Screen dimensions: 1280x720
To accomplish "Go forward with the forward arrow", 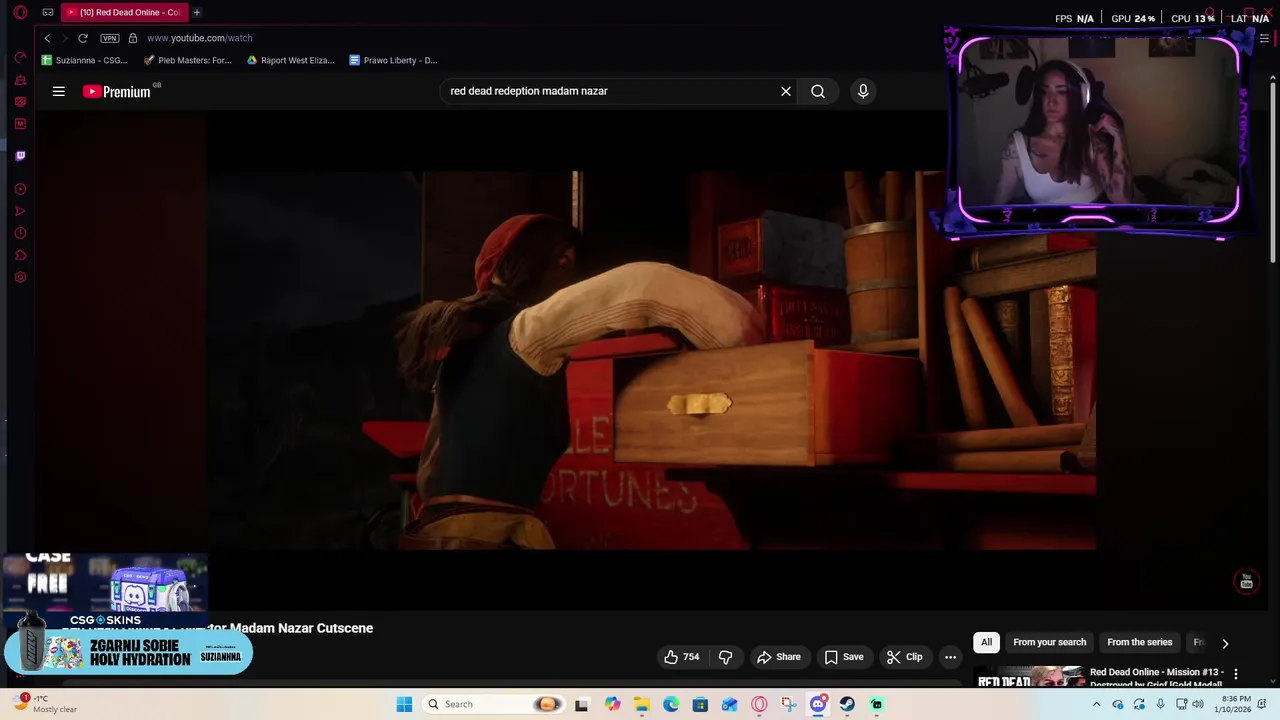I will (65, 38).
